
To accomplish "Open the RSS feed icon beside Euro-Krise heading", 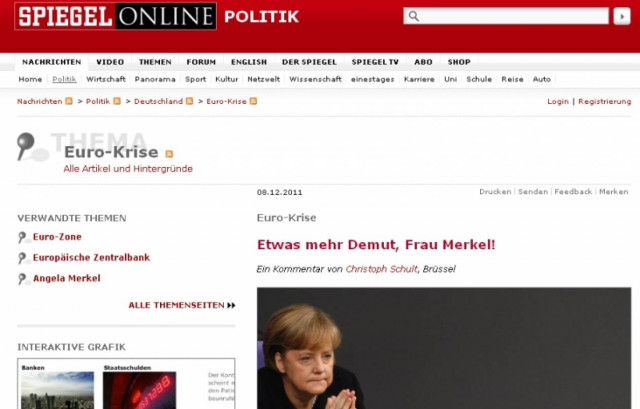I will [169, 153].
